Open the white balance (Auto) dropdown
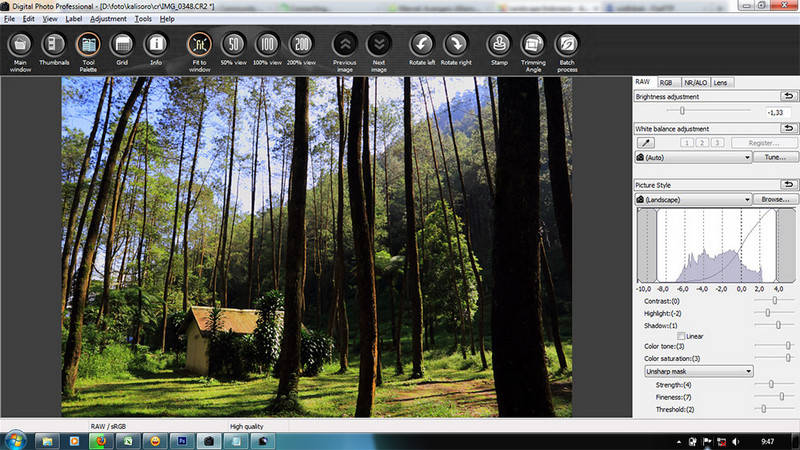800x450 pixels. 693,157
